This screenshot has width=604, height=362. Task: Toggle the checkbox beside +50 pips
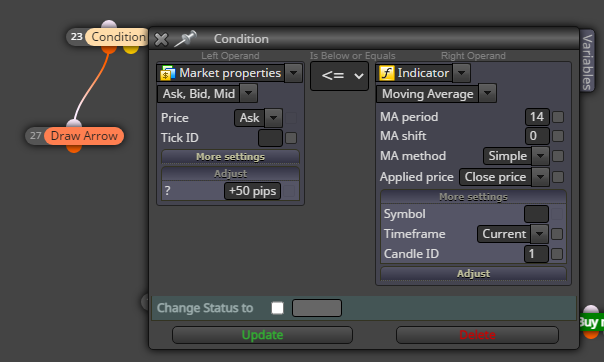point(290,191)
